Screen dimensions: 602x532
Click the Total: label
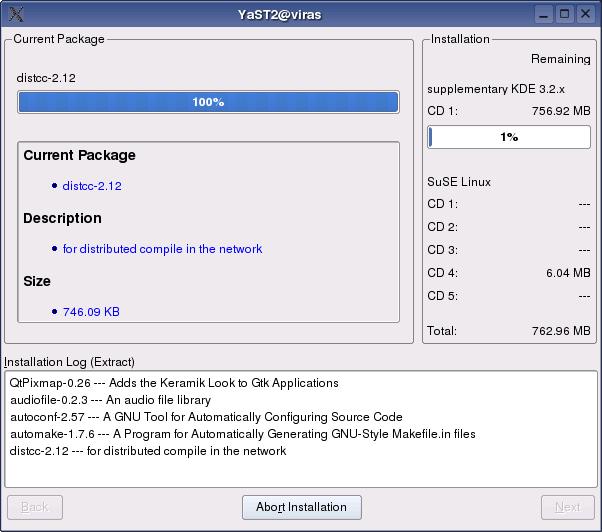point(442,331)
